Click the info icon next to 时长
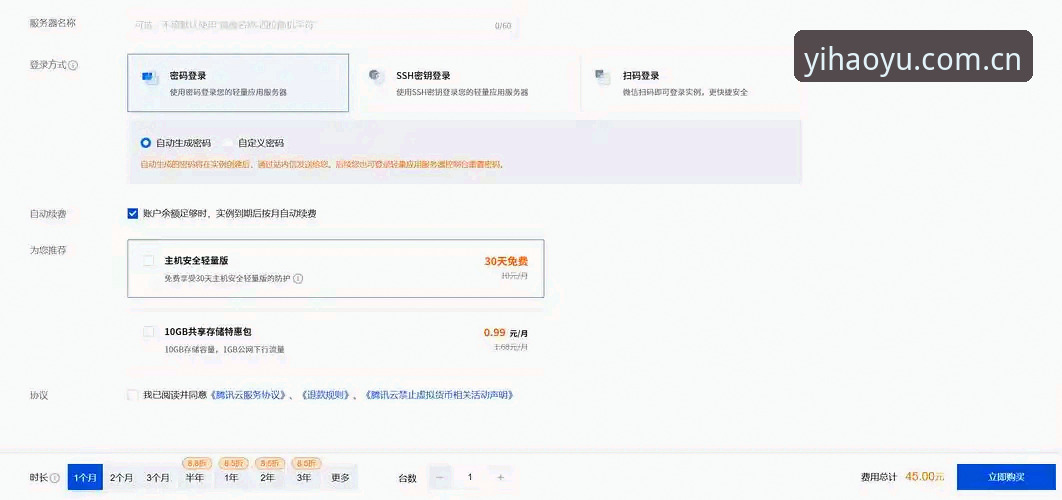The width and height of the screenshot is (1062, 500). [55, 478]
